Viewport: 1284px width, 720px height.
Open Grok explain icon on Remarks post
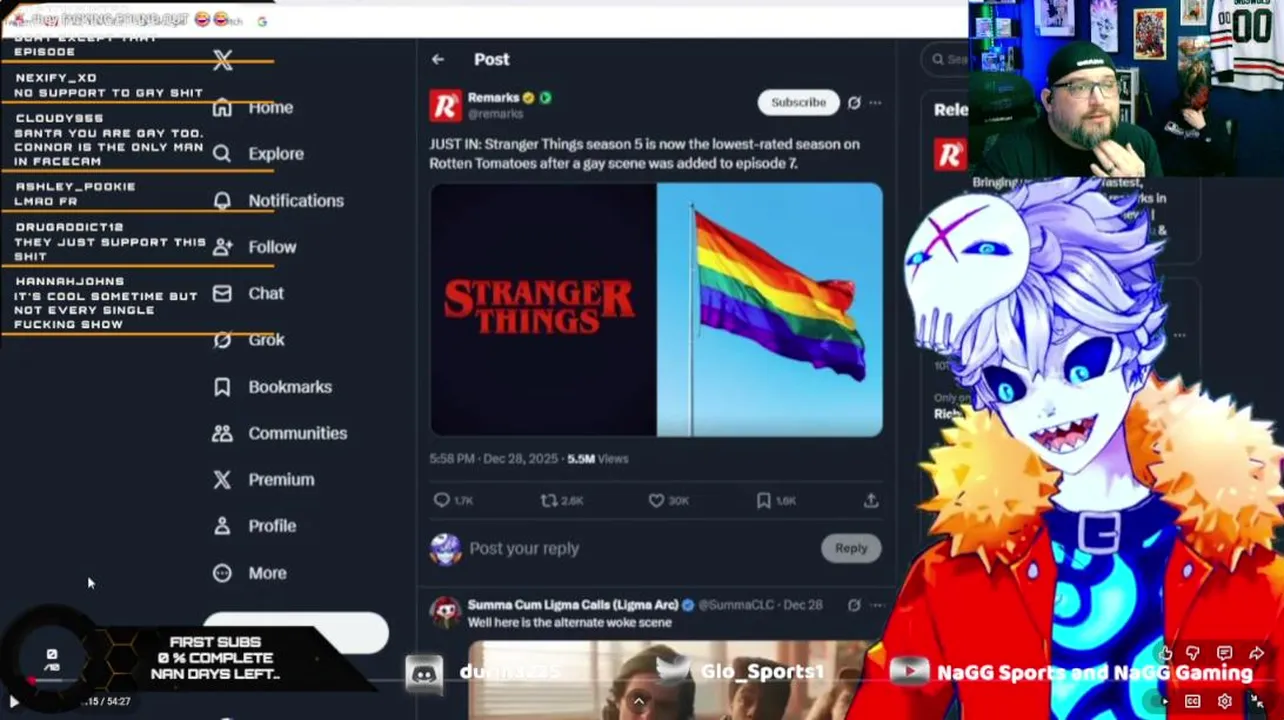tap(854, 102)
